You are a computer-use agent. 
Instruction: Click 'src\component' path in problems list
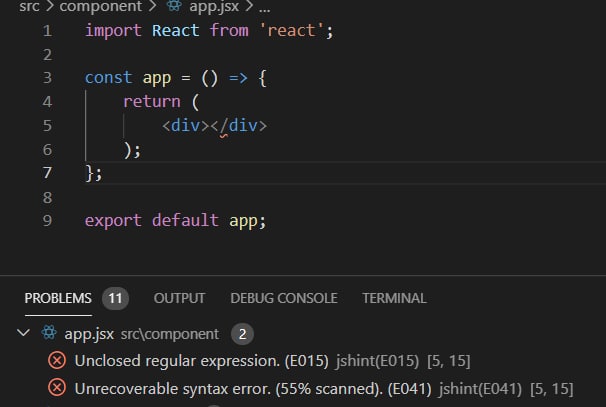pos(170,334)
